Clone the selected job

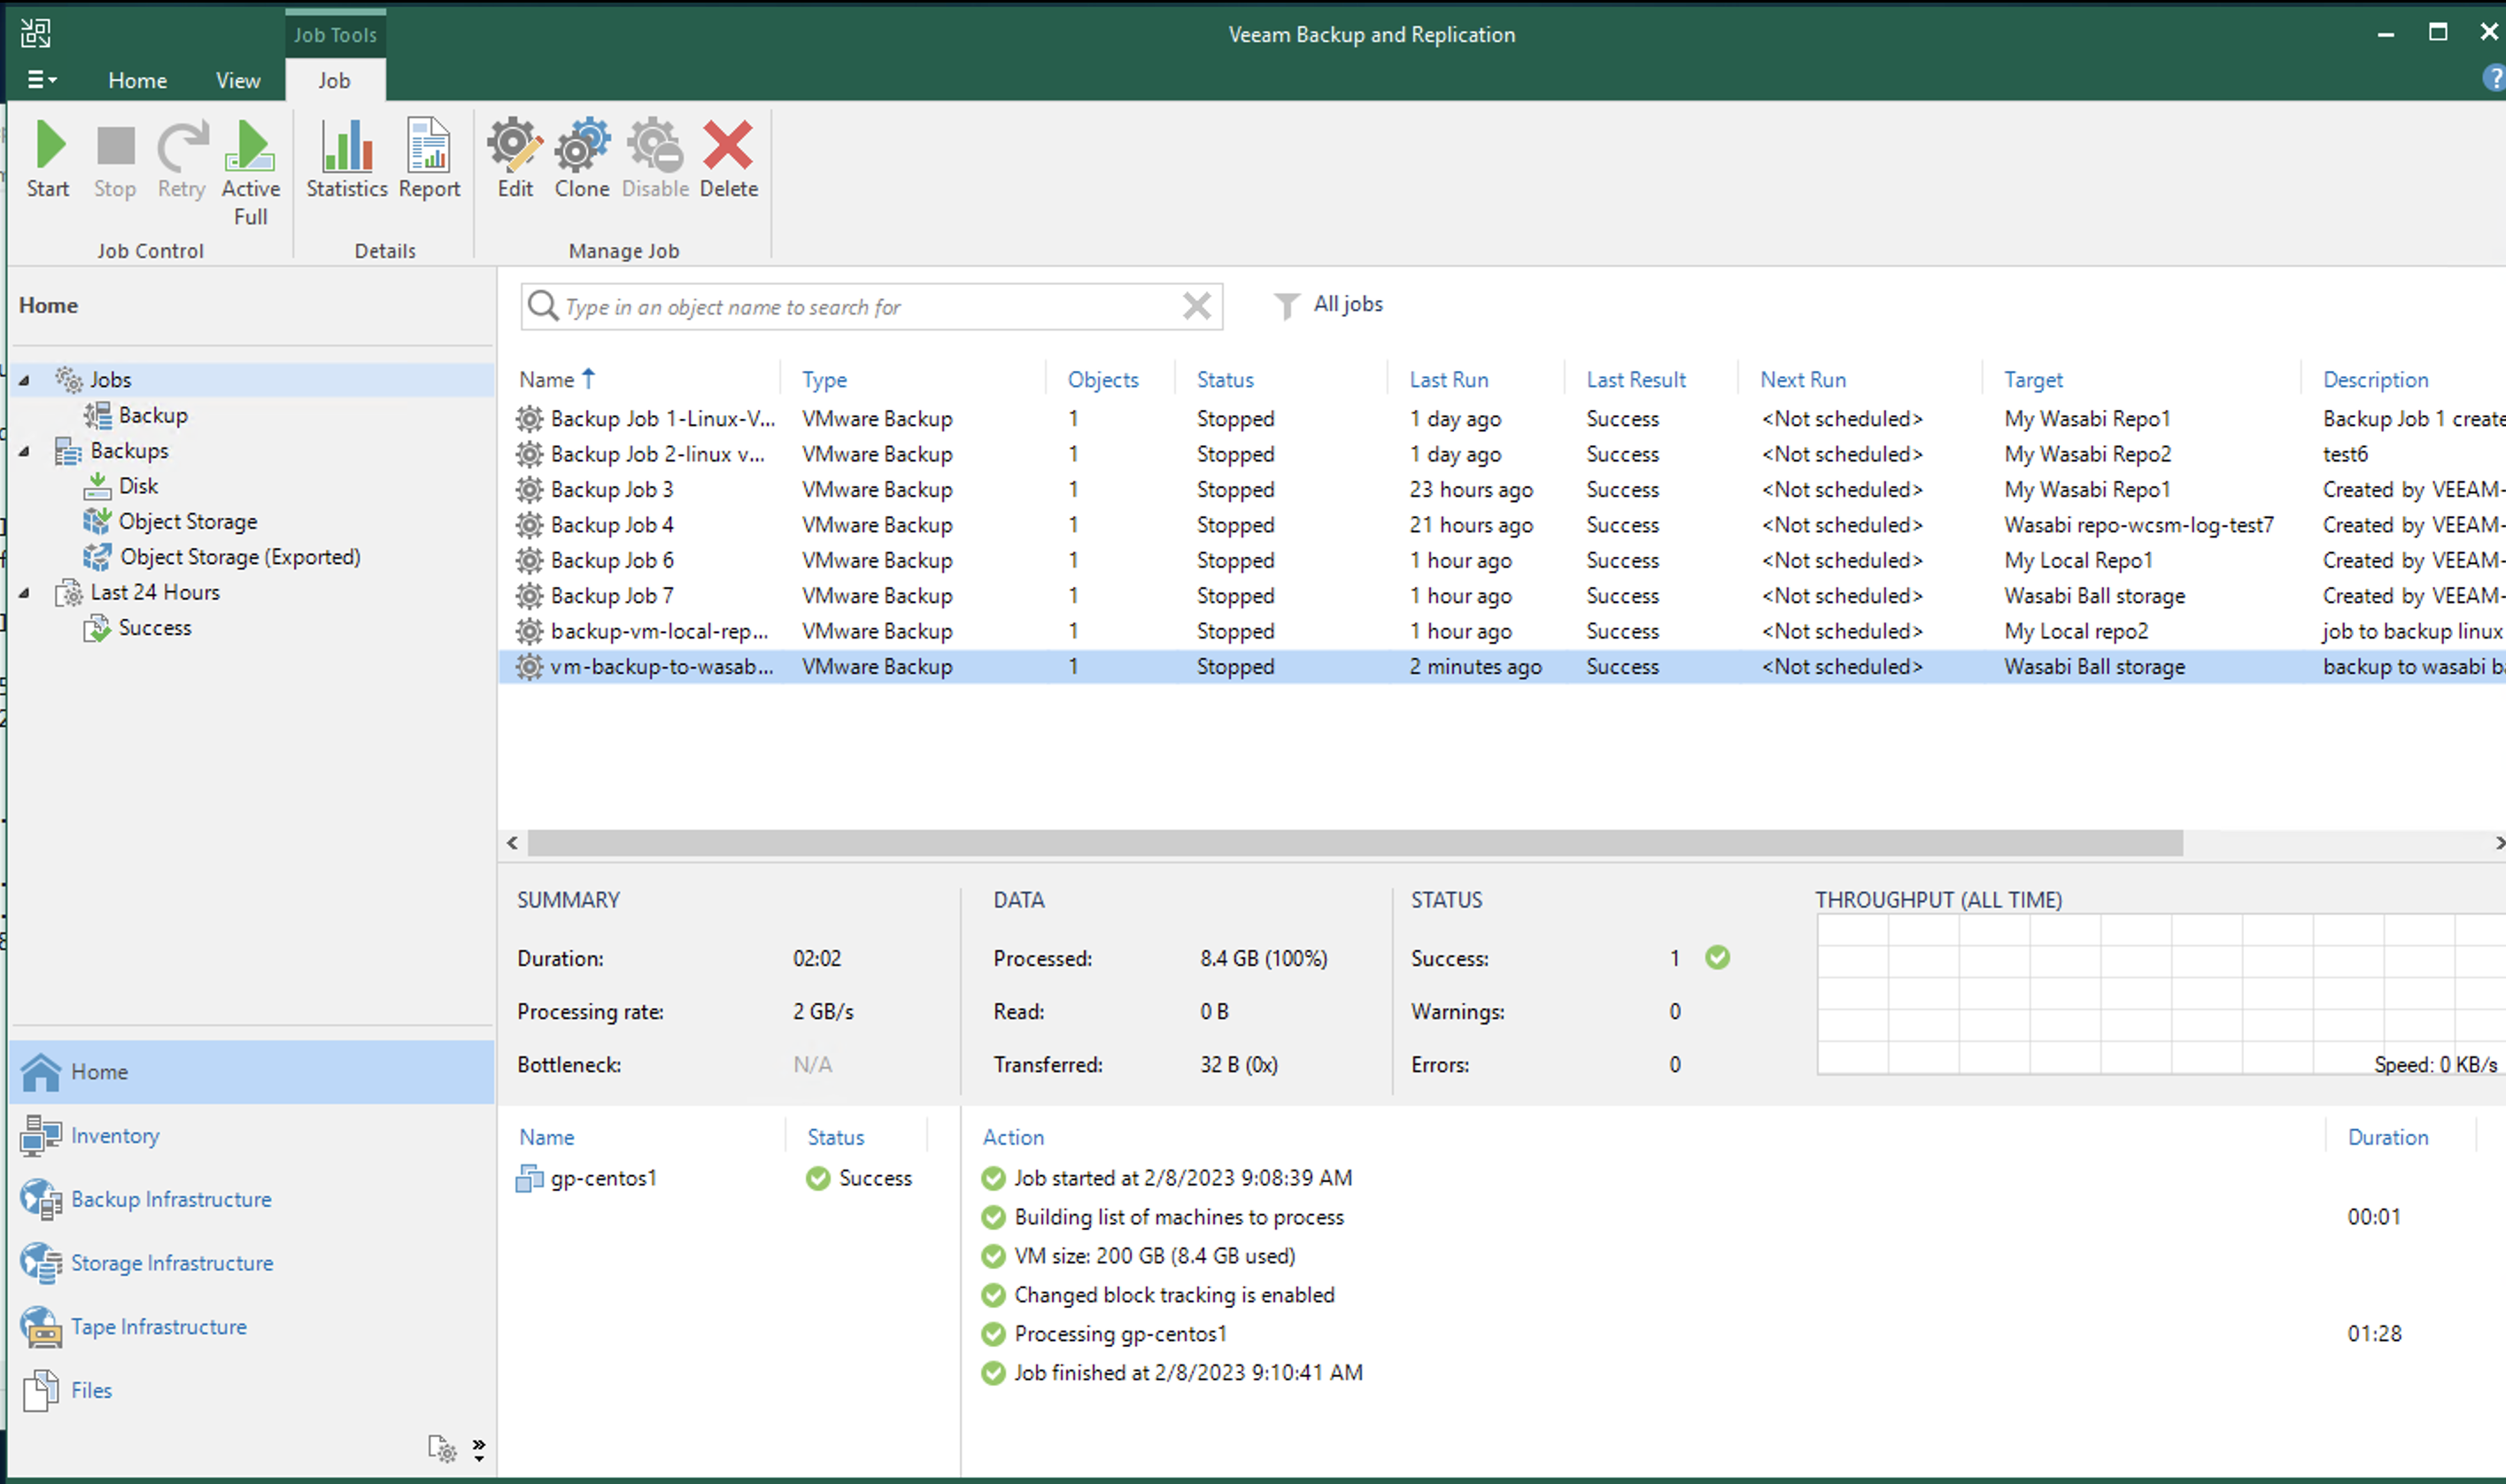(x=582, y=159)
